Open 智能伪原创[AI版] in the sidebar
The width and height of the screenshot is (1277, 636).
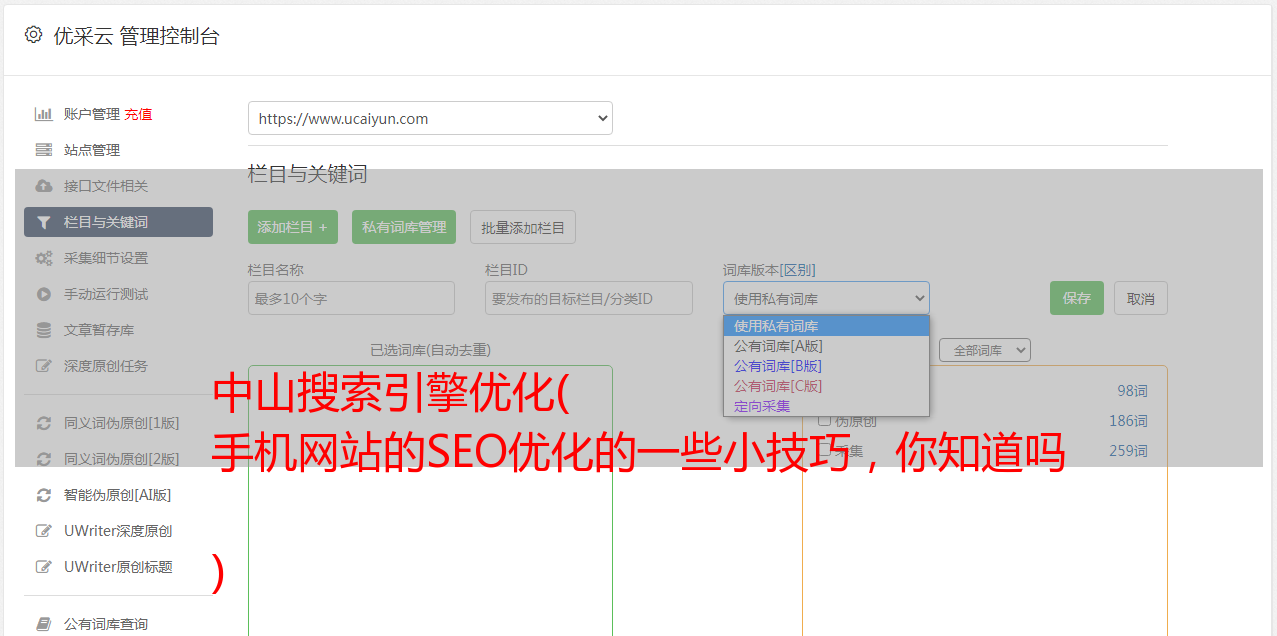pos(118,495)
